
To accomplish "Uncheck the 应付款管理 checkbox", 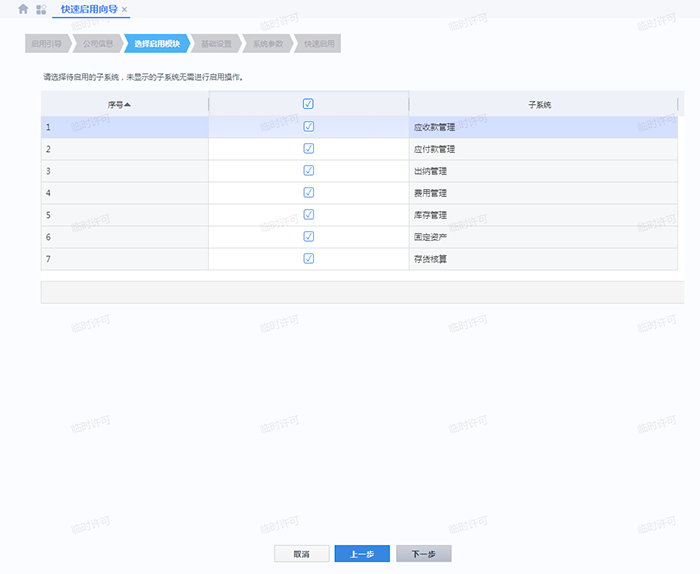I will [308, 149].
